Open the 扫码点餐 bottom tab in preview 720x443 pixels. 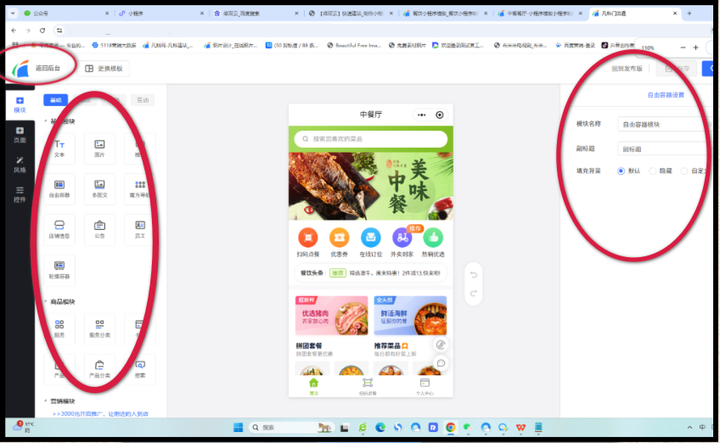coord(367,386)
